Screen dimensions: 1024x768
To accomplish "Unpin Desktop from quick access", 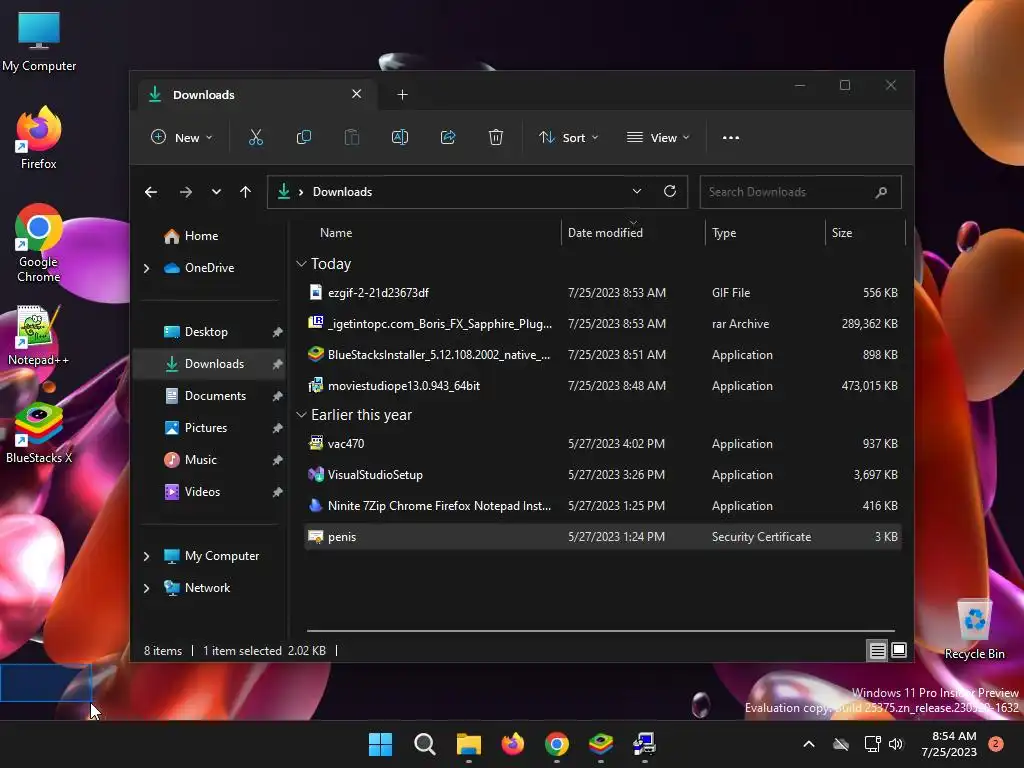I will pyautogui.click(x=278, y=332).
